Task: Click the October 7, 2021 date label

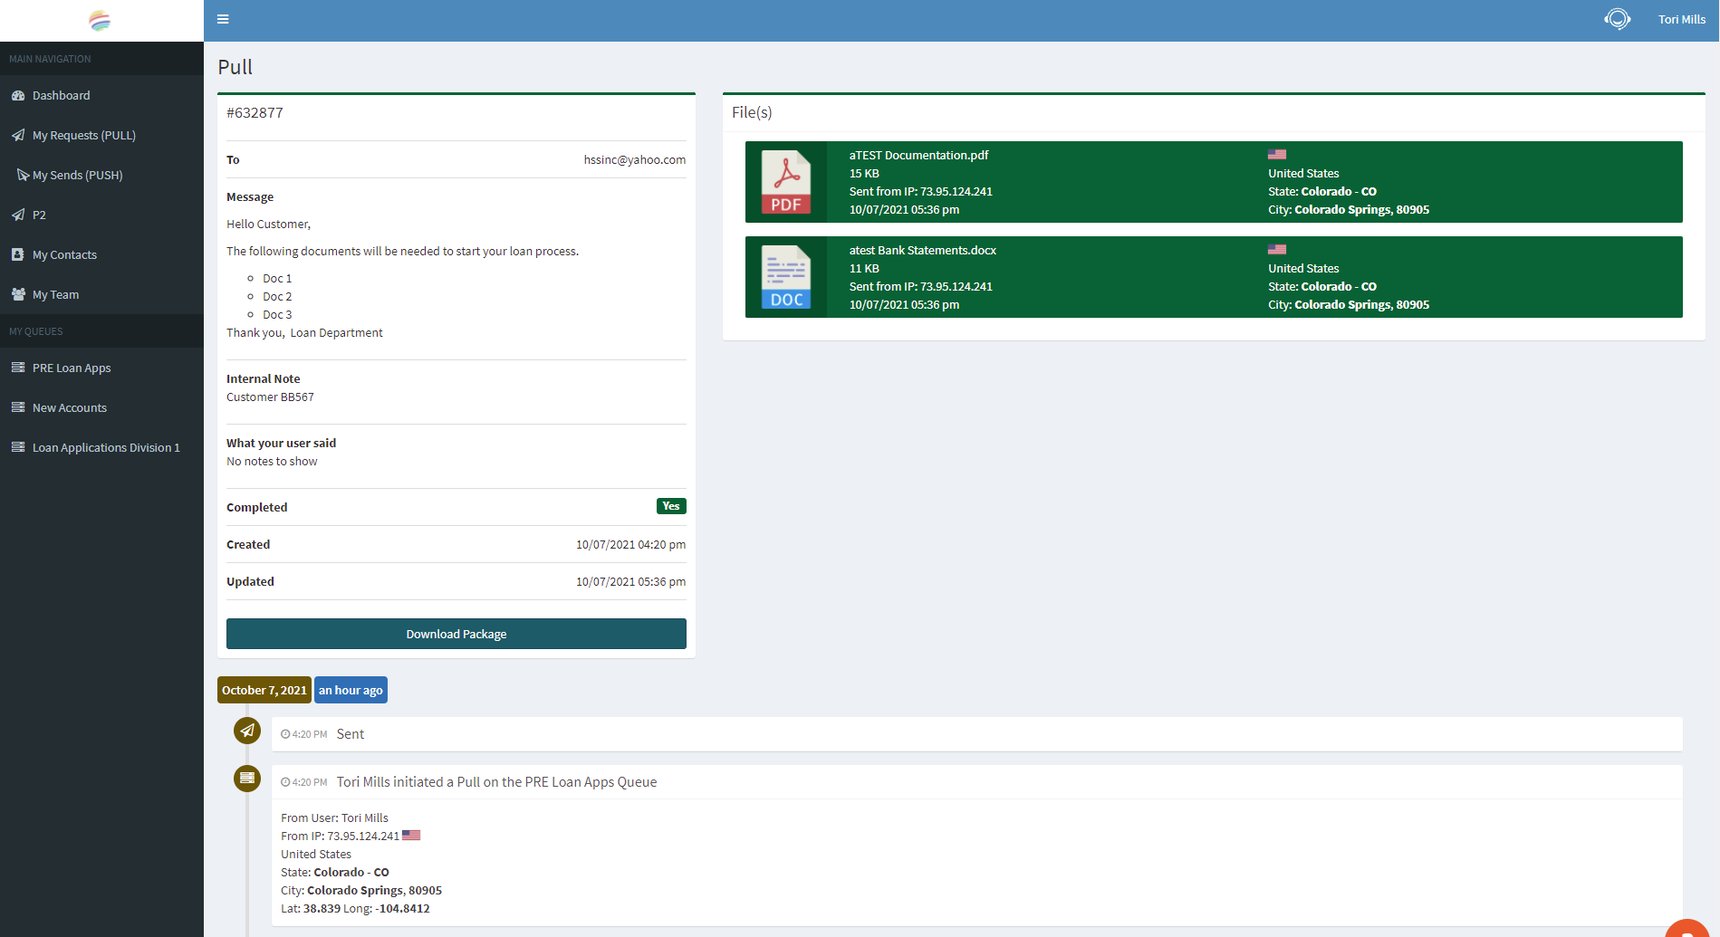Action: [264, 690]
